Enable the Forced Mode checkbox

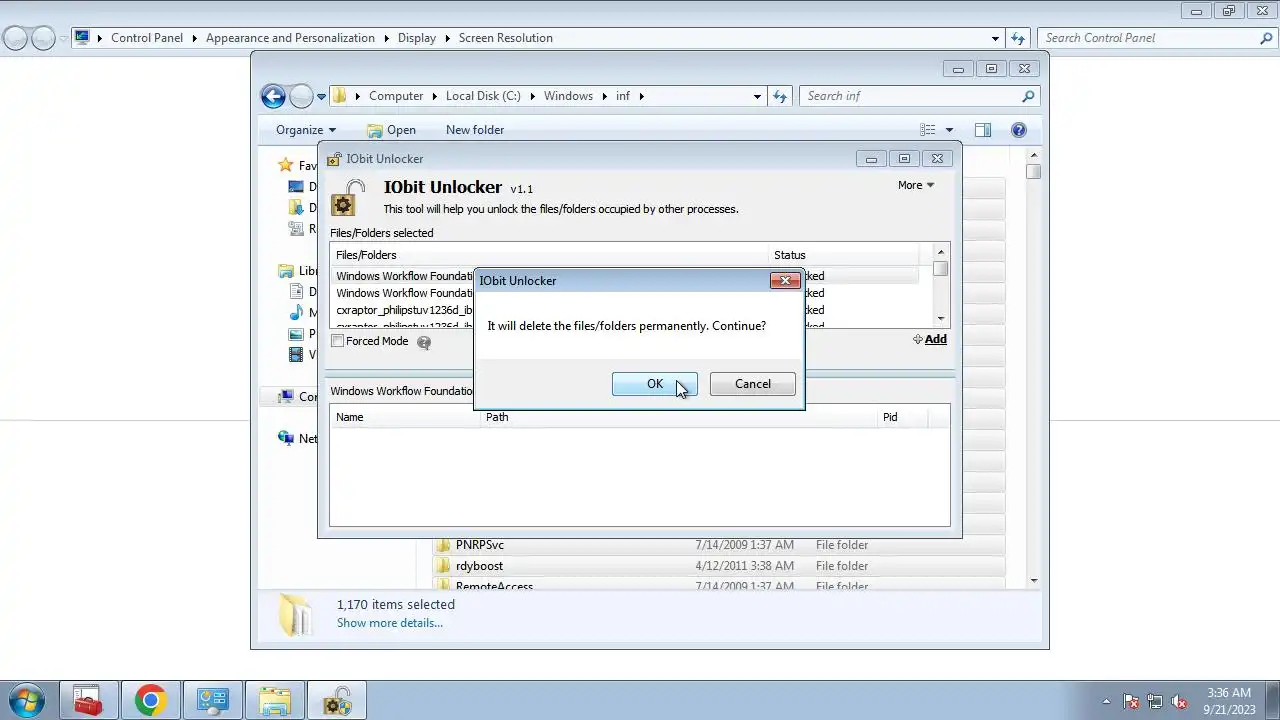pyautogui.click(x=338, y=341)
